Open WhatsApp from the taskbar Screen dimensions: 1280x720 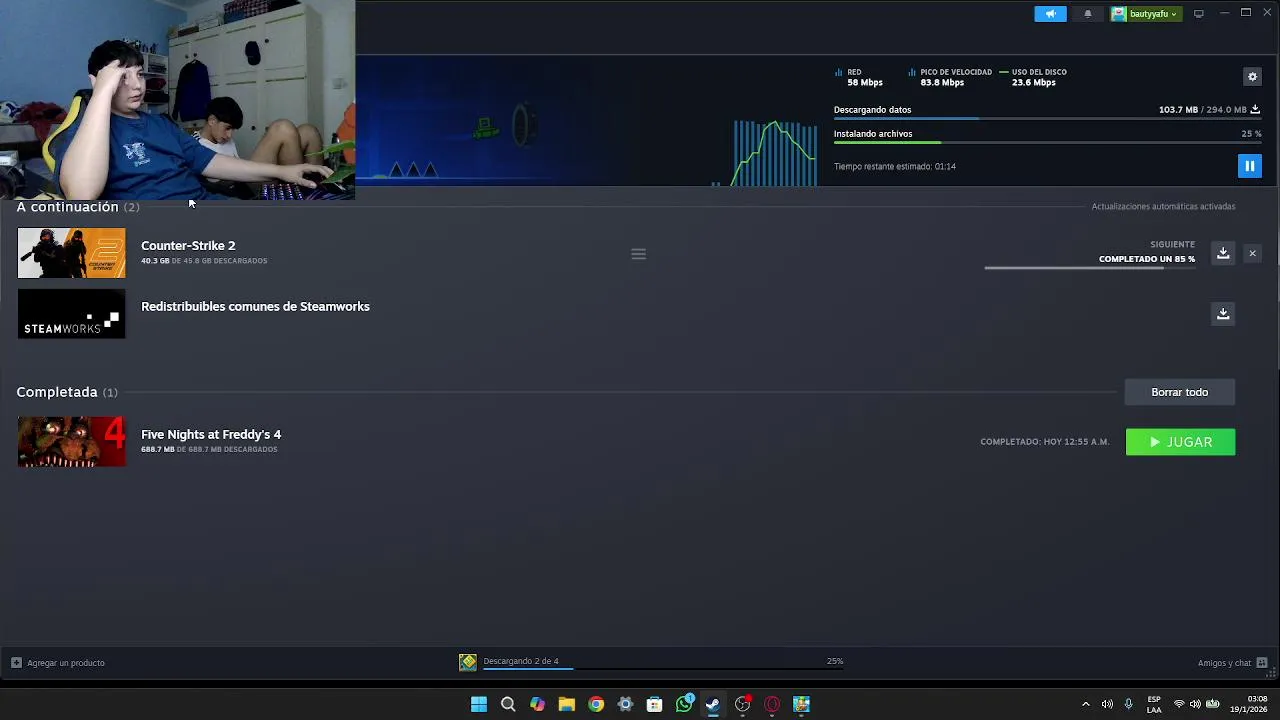tap(684, 704)
